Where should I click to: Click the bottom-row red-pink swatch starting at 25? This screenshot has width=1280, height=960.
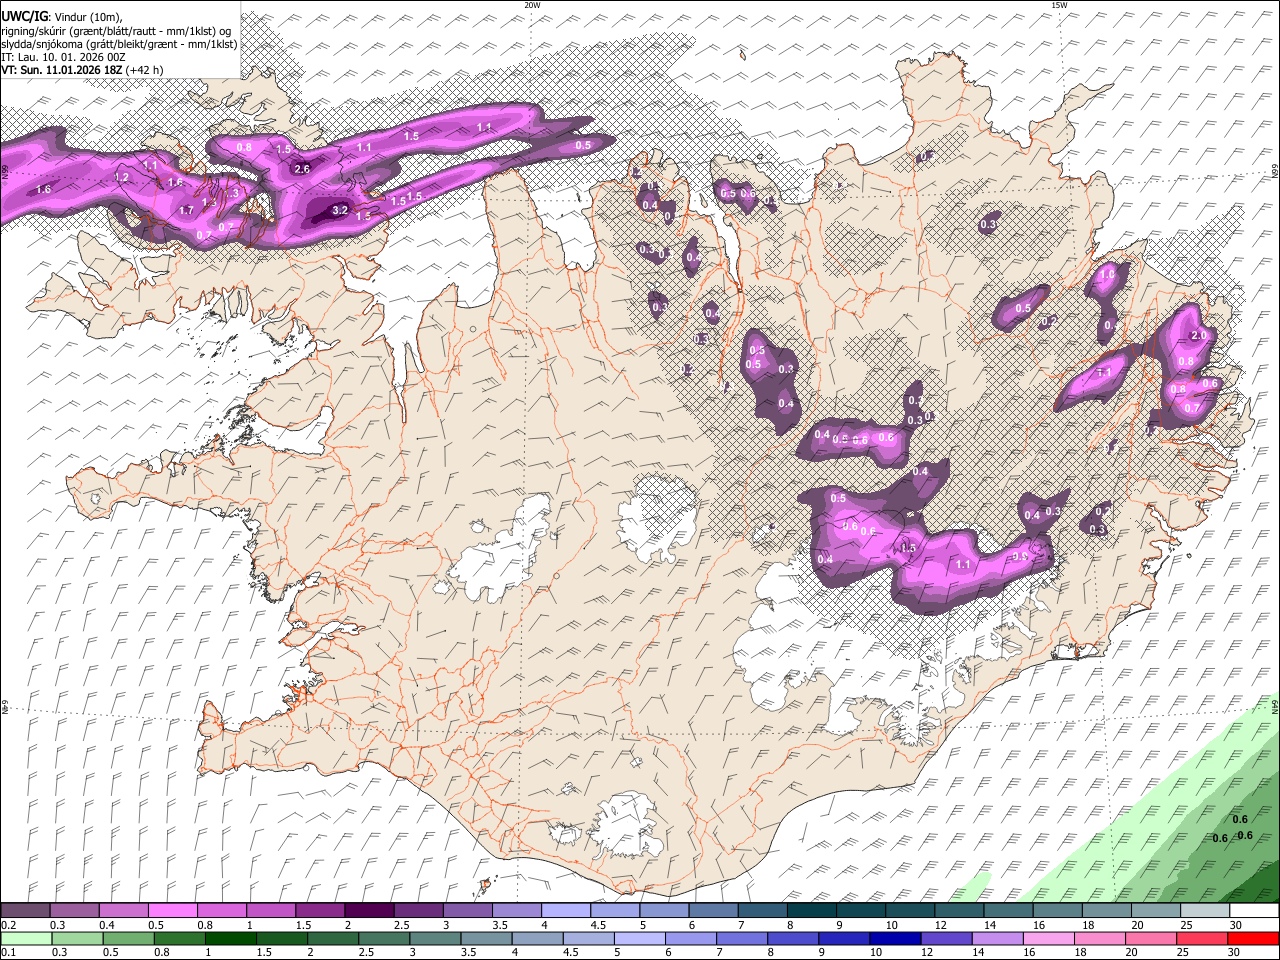pyautogui.click(x=1202, y=938)
